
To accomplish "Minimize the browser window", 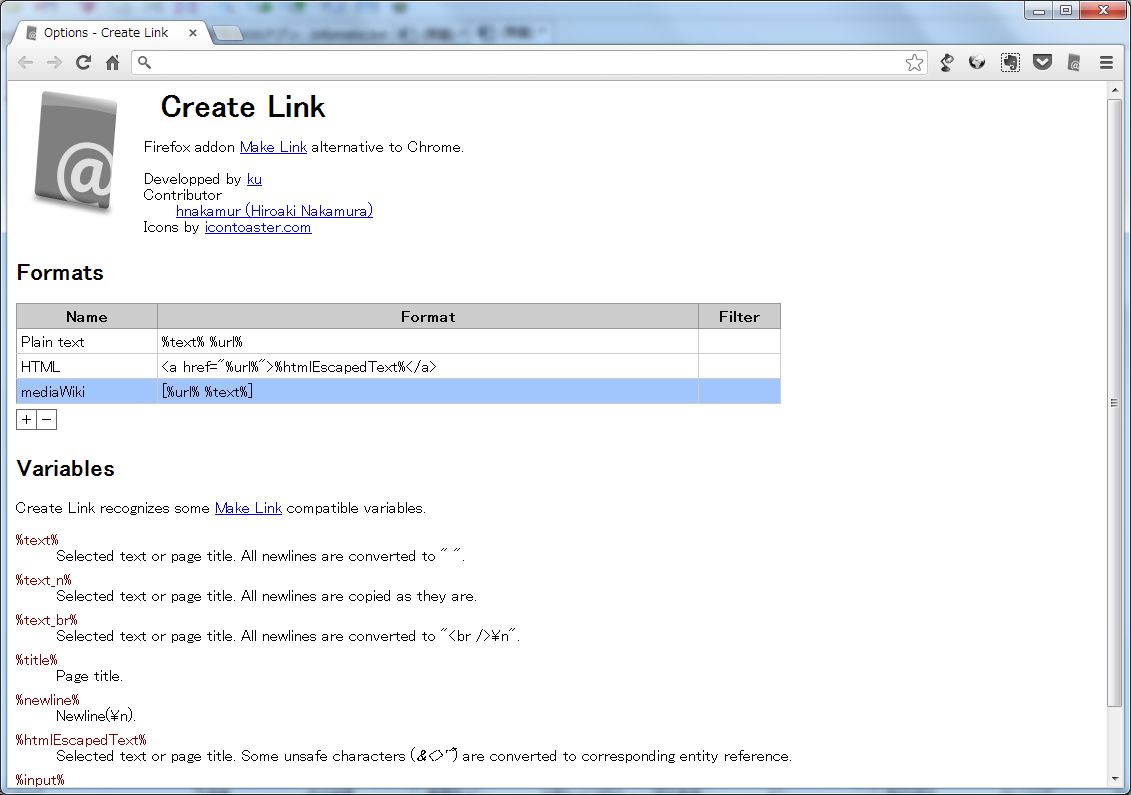I will coord(1039,11).
